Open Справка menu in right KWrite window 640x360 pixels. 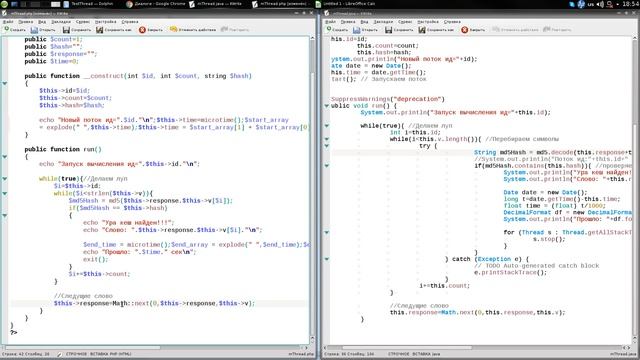[x=452, y=22]
